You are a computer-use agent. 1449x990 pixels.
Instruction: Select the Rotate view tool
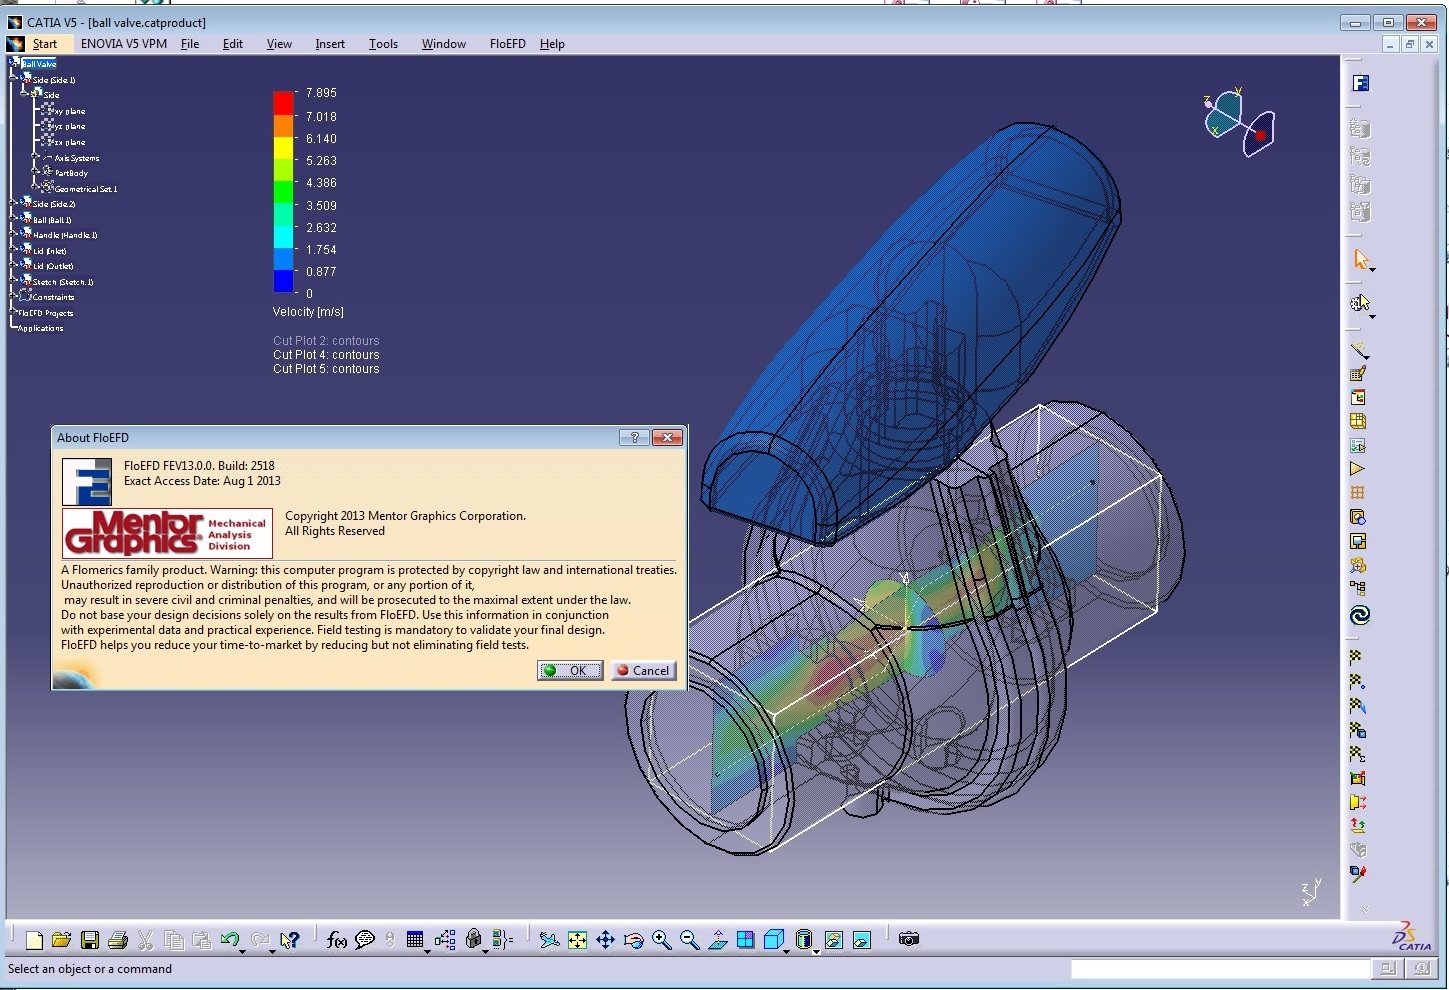click(633, 940)
